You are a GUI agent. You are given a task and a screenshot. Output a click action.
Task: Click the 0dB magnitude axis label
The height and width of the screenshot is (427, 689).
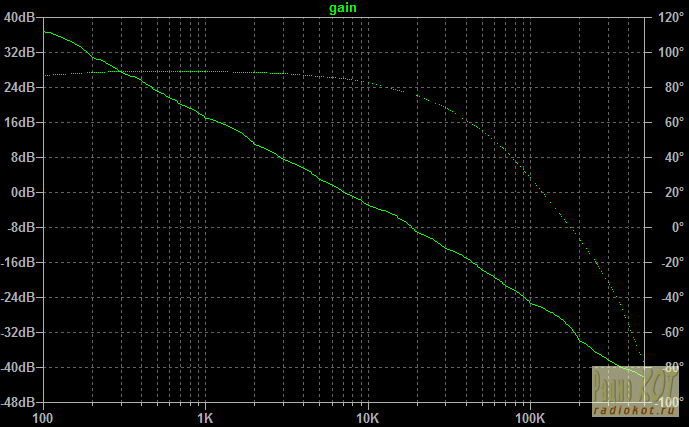coord(25,192)
